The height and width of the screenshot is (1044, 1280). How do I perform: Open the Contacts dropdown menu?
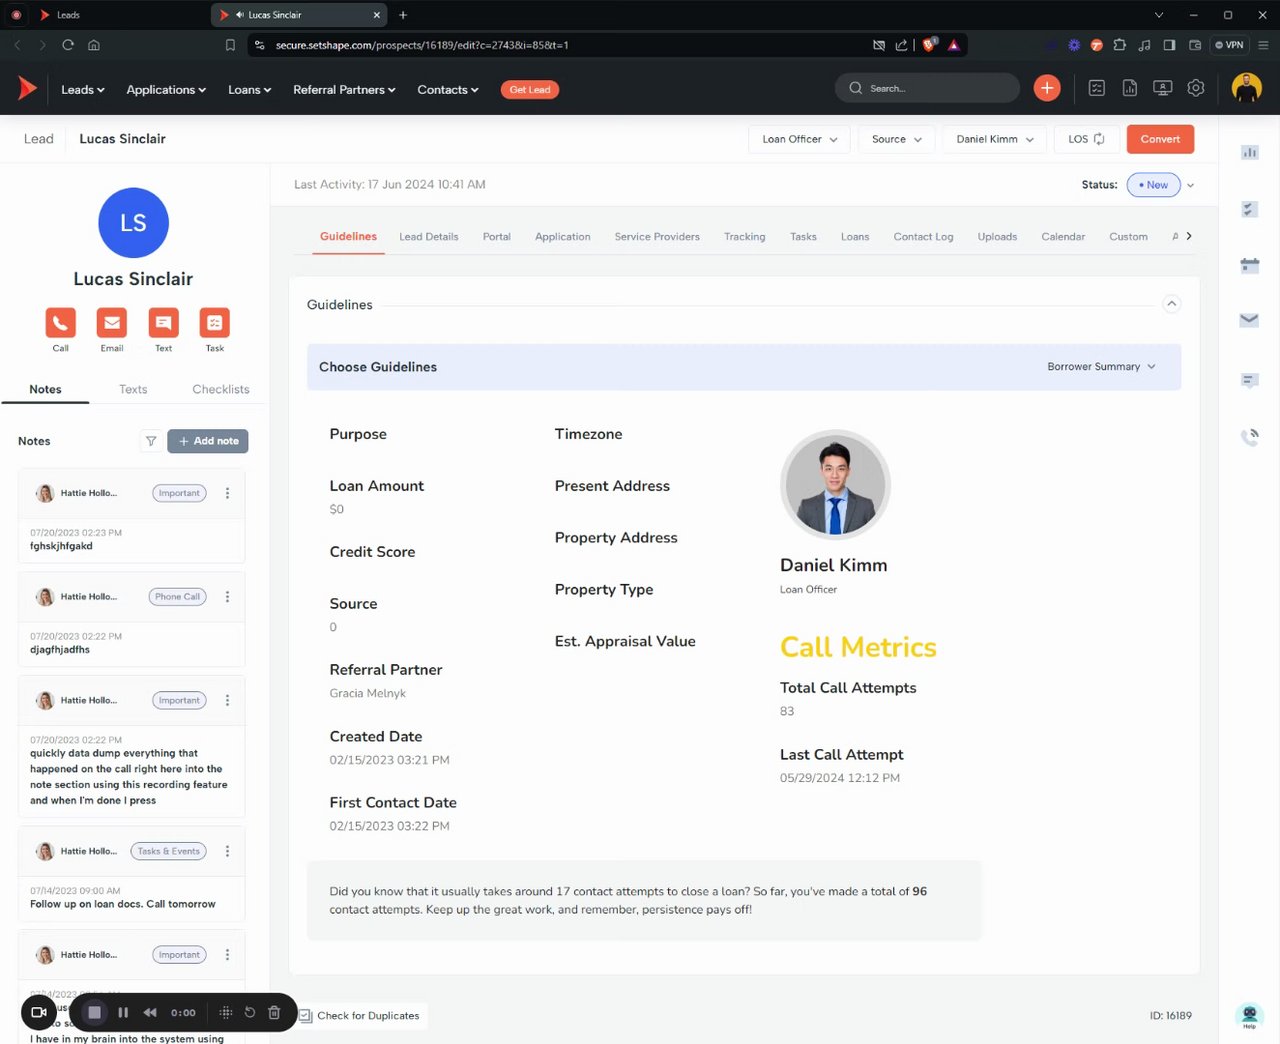tap(447, 90)
